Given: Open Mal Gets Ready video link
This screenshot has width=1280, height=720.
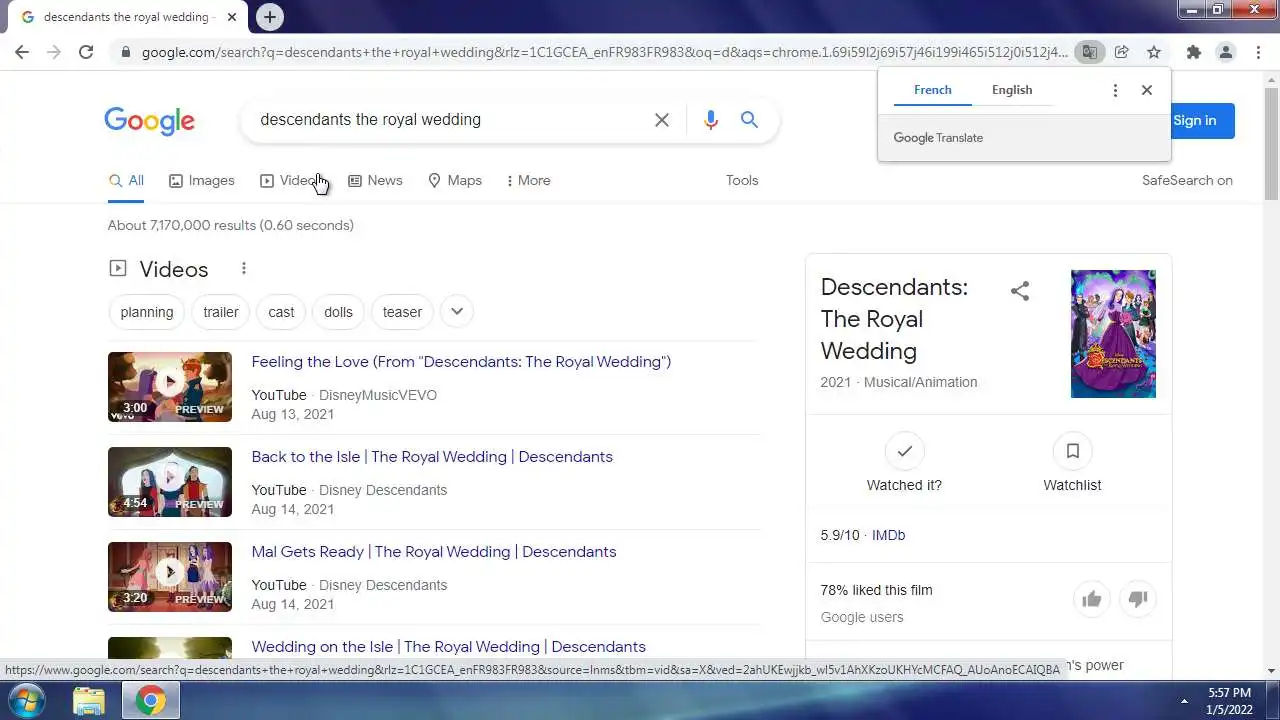Looking at the screenshot, I should click(x=434, y=552).
